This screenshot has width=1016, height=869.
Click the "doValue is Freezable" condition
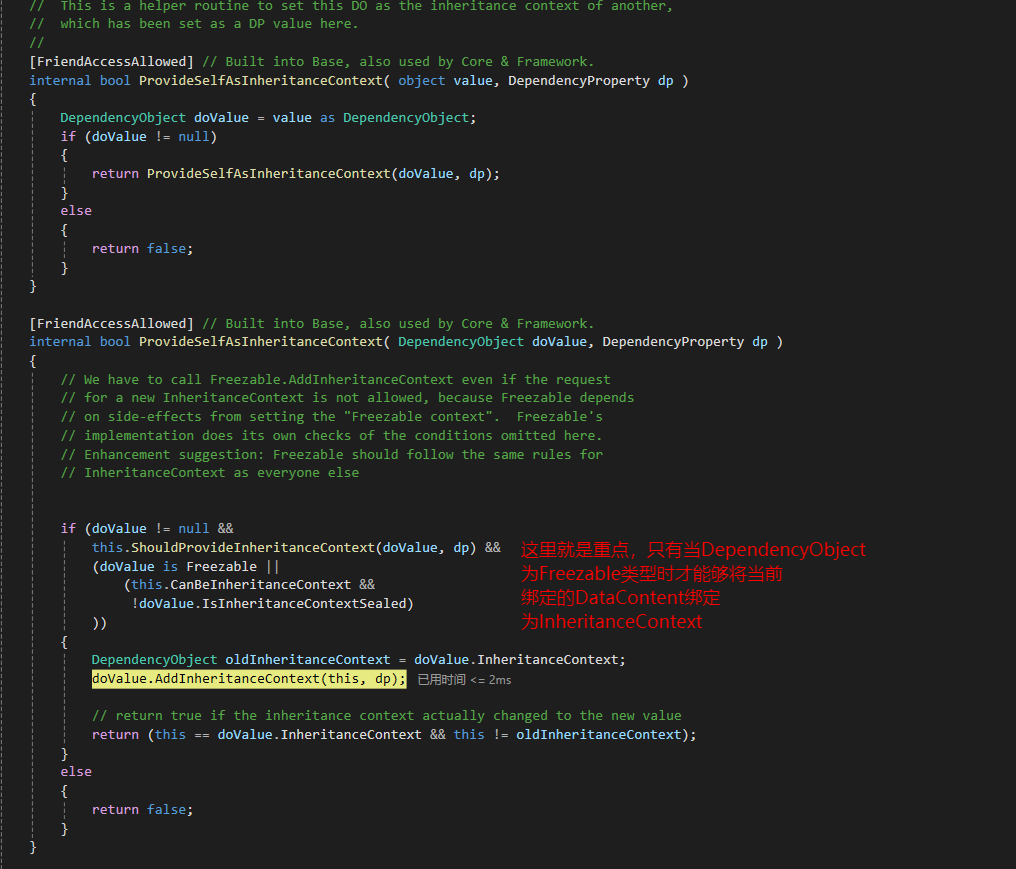pyautogui.click(x=178, y=566)
